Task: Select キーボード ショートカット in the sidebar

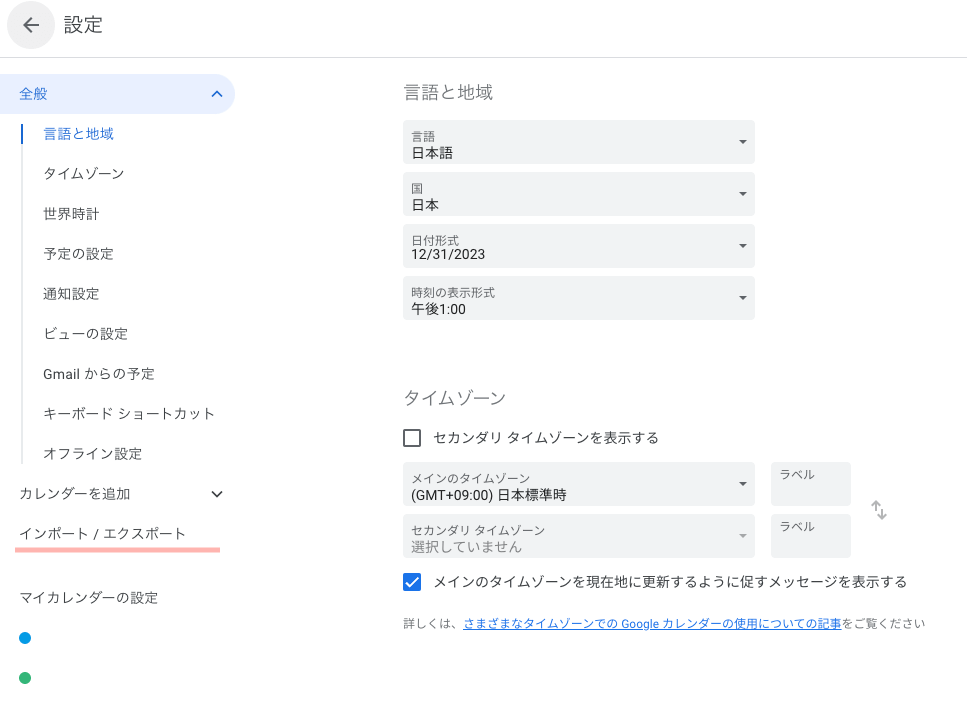Action: (129, 414)
